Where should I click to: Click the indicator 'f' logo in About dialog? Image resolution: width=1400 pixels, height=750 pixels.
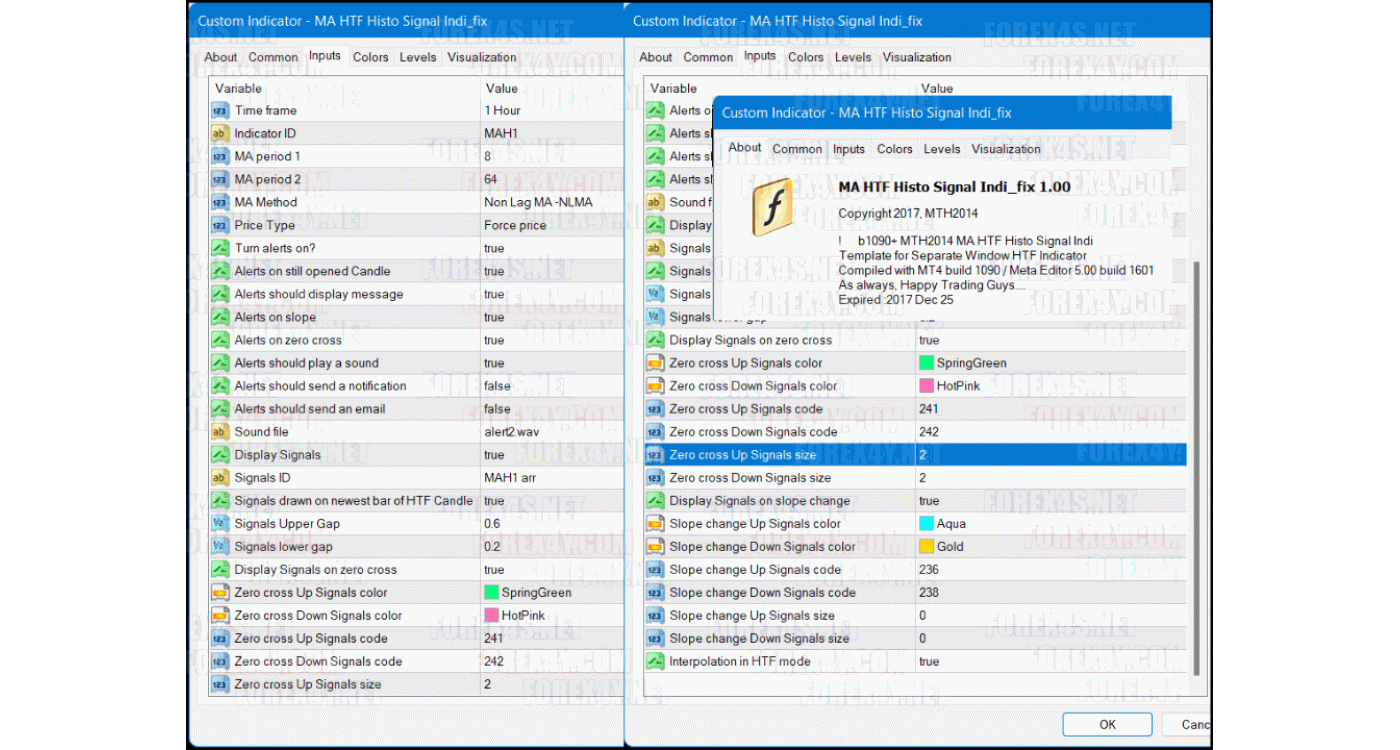coord(772,208)
